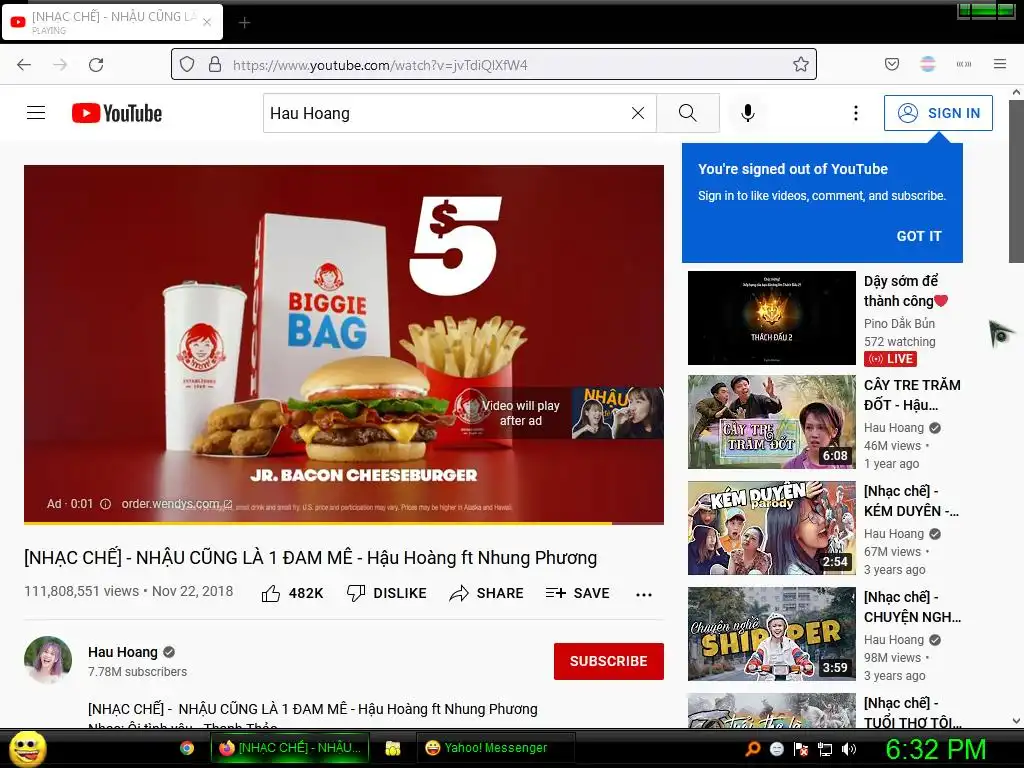This screenshot has width=1024, height=768.
Task: Click the scrollbar down arrow
Action: coord(1016,721)
